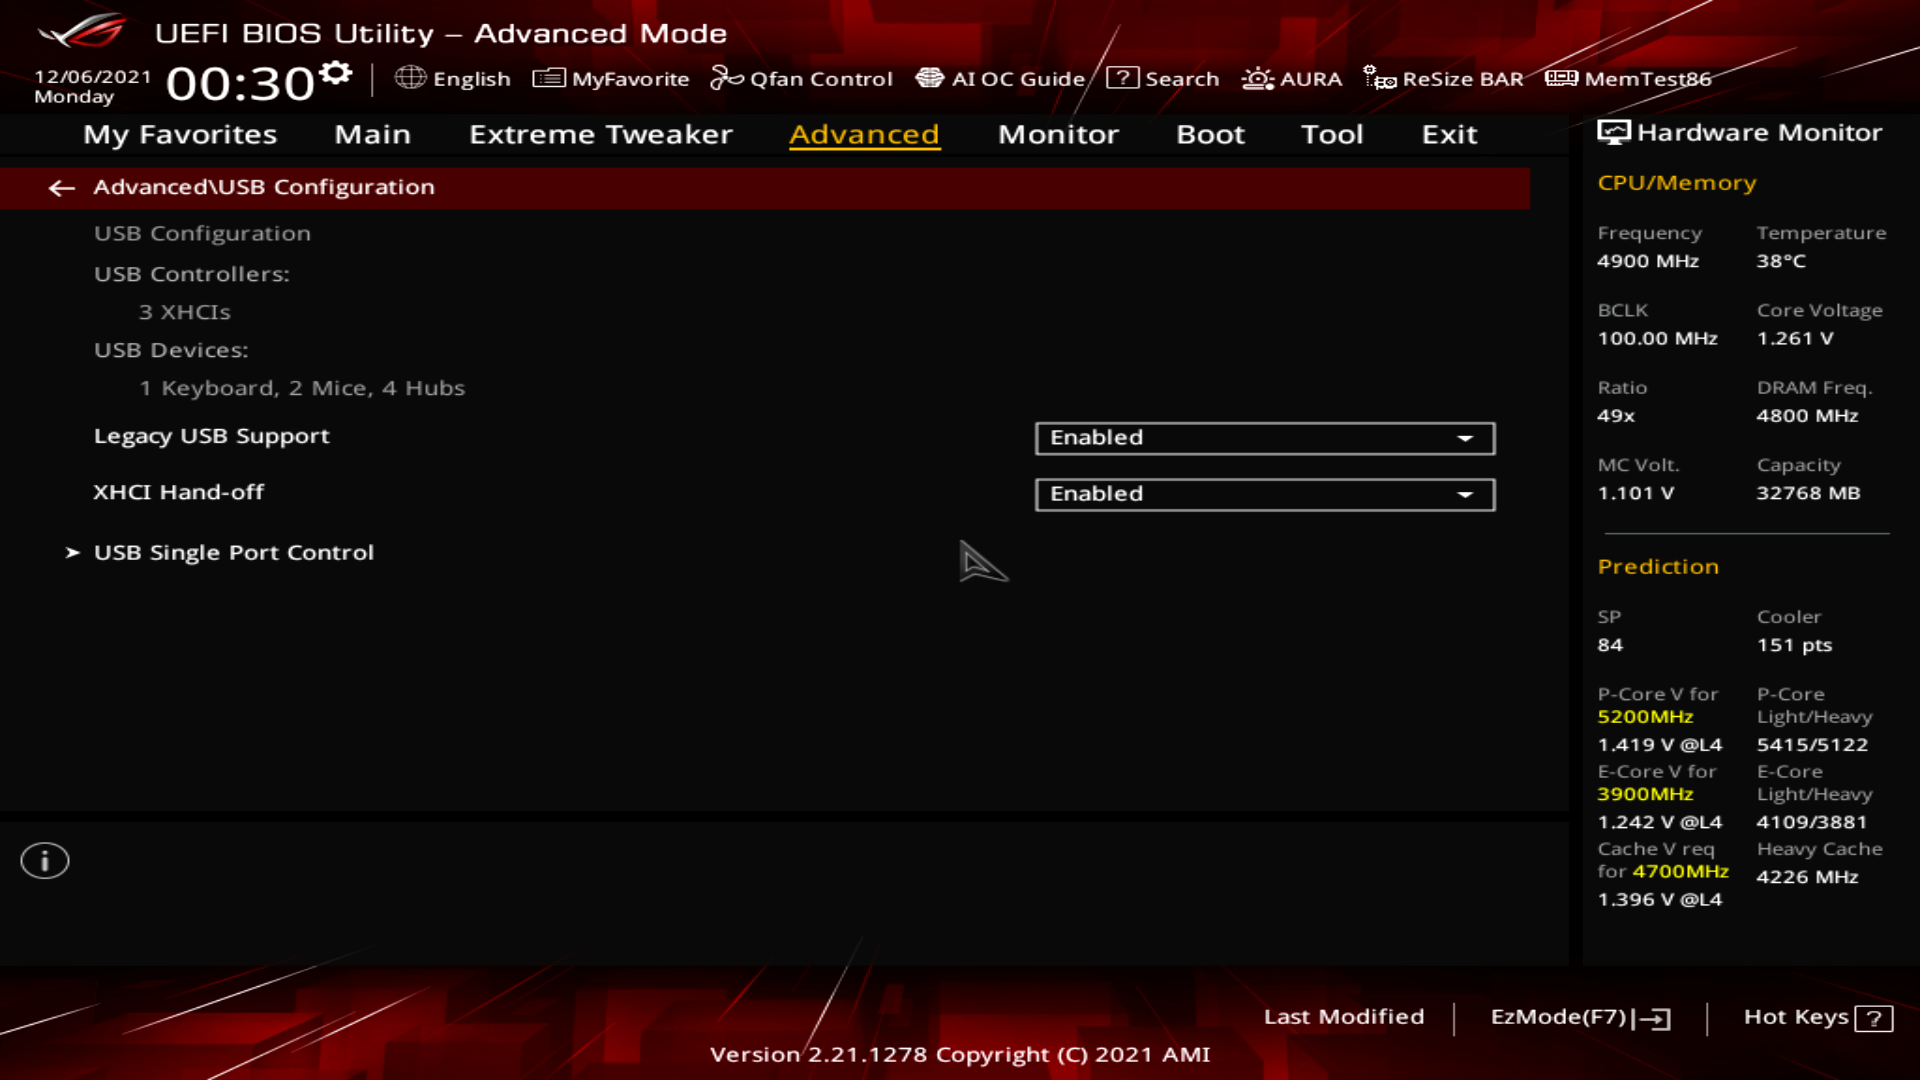
Task: Switch to EzMode(F7)
Action: (x=1580, y=1017)
